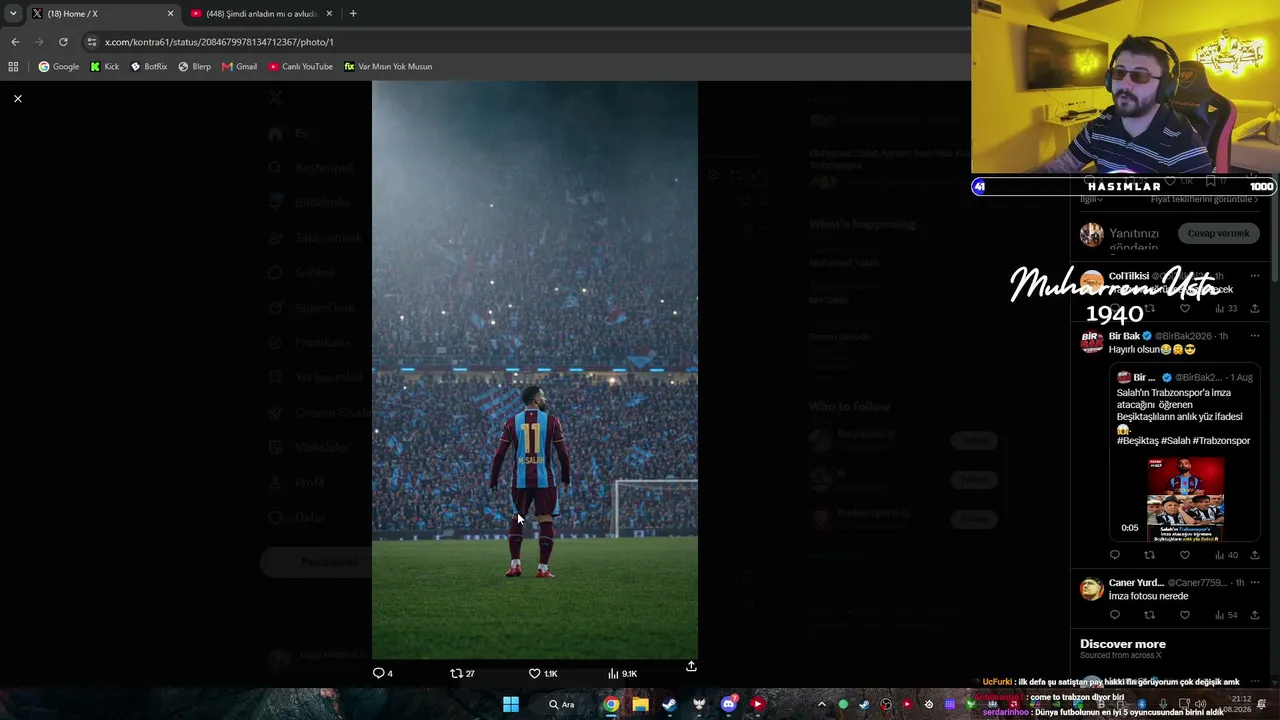Switch to the (18) Home / X tab
The height and width of the screenshot is (720, 1280).
(100, 14)
